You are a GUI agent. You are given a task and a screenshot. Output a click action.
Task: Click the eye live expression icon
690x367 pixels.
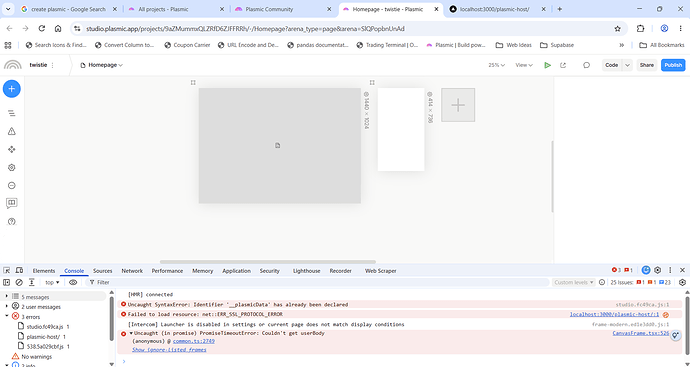coord(73,283)
